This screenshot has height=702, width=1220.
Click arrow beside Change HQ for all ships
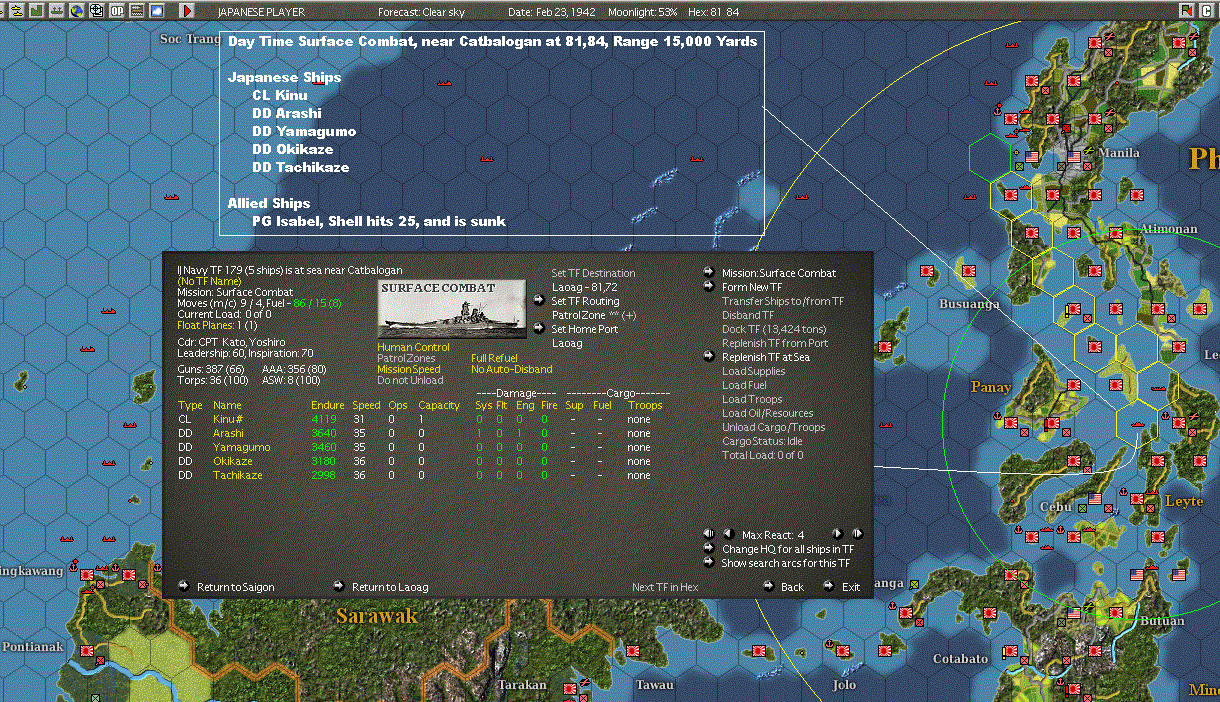pyautogui.click(x=709, y=548)
